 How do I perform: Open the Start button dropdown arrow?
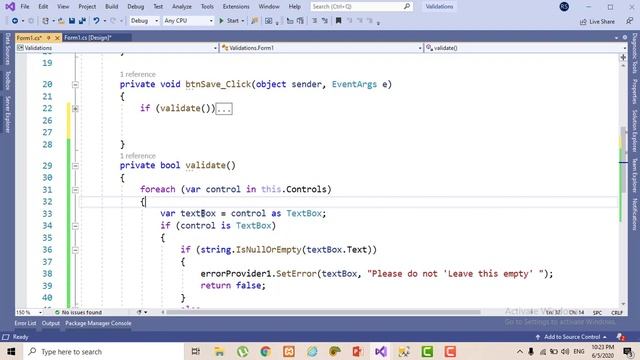[x=243, y=21]
